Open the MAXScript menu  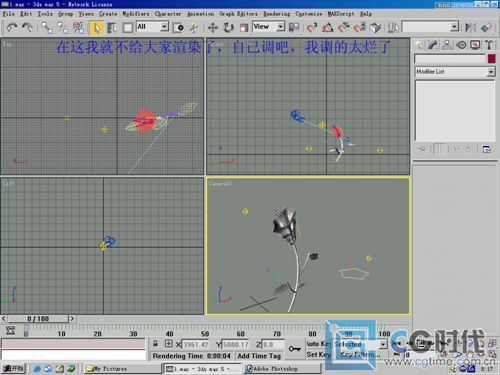[341, 14]
